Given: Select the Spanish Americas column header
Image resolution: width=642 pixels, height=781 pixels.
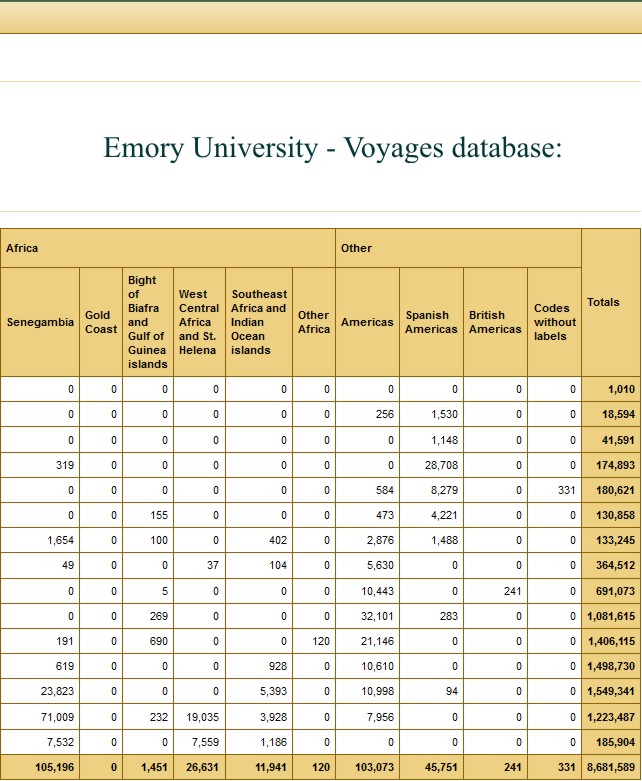Looking at the screenshot, I should (x=431, y=322).
